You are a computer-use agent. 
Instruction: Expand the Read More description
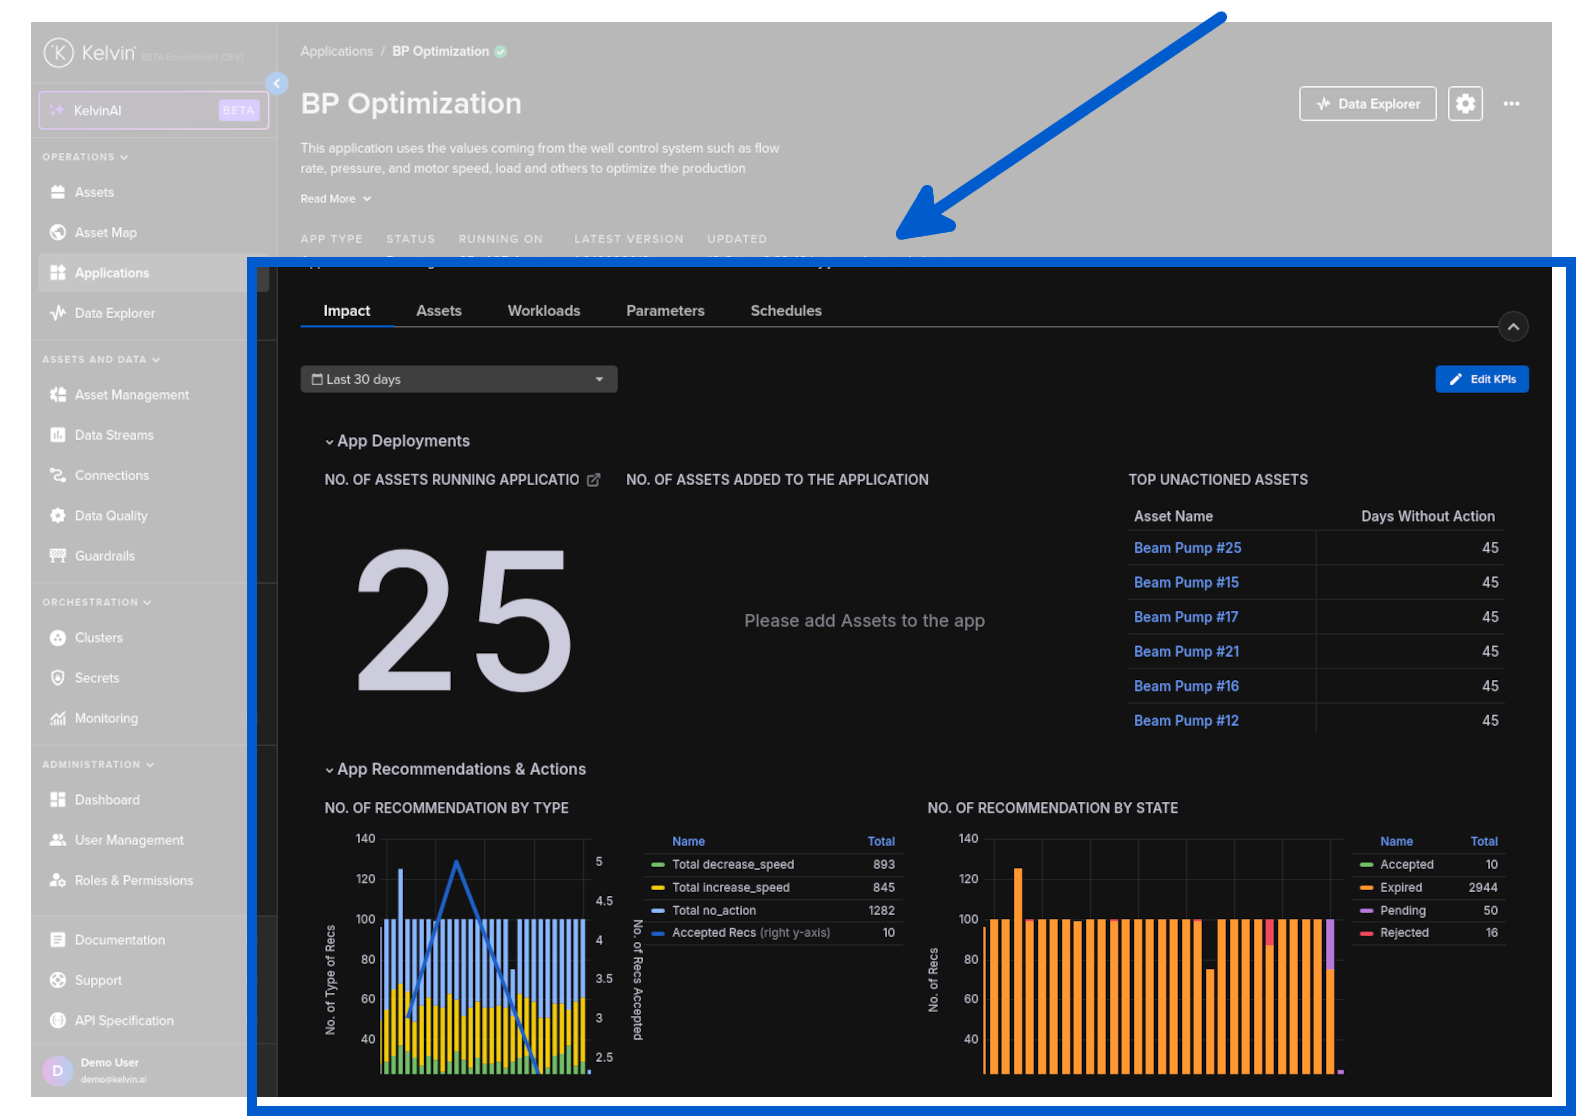[335, 199]
